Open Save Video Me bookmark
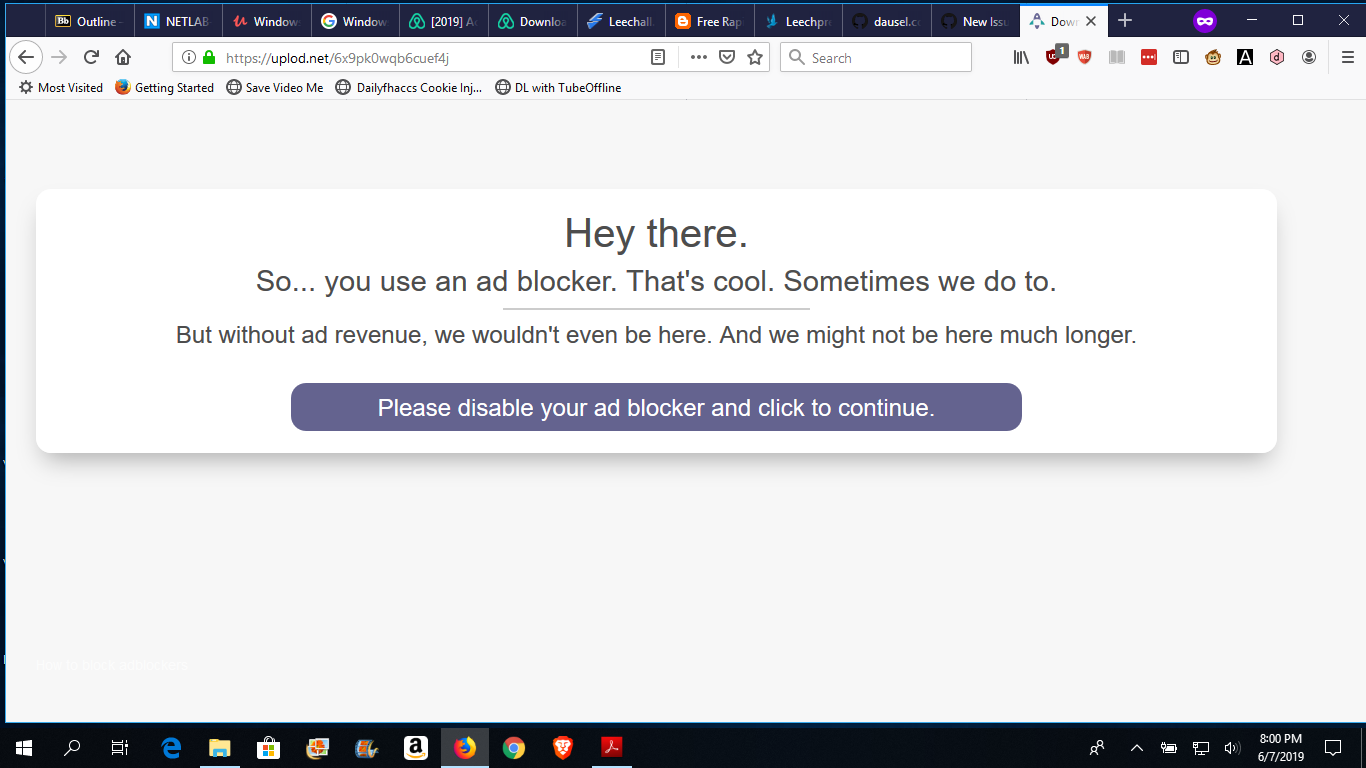Viewport: 1366px width, 768px height. pyautogui.click(x=275, y=87)
